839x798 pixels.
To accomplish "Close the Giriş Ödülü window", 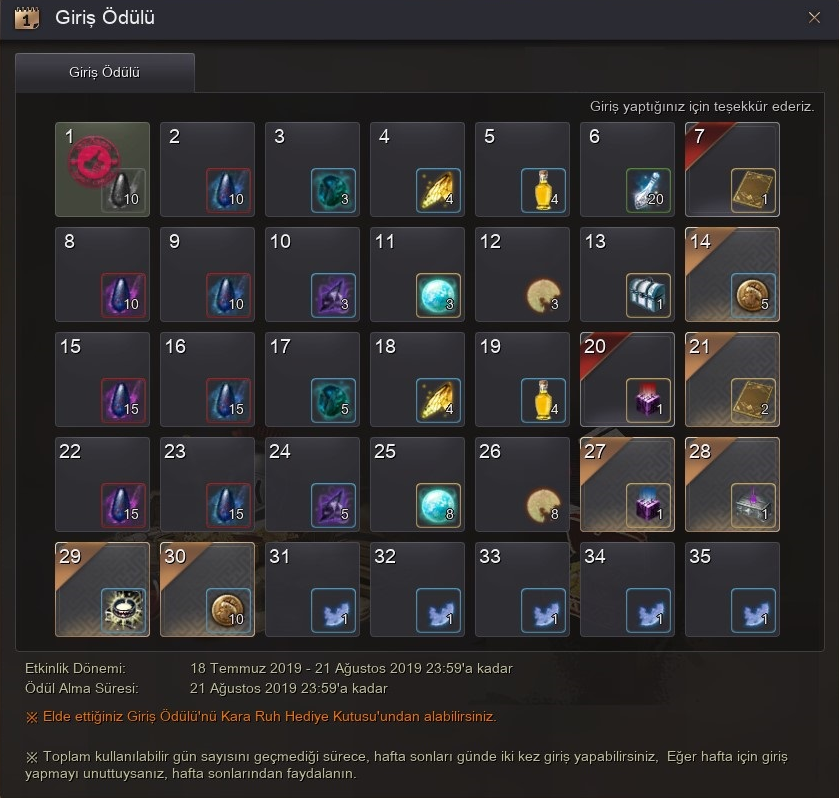I will pyautogui.click(x=814, y=18).
